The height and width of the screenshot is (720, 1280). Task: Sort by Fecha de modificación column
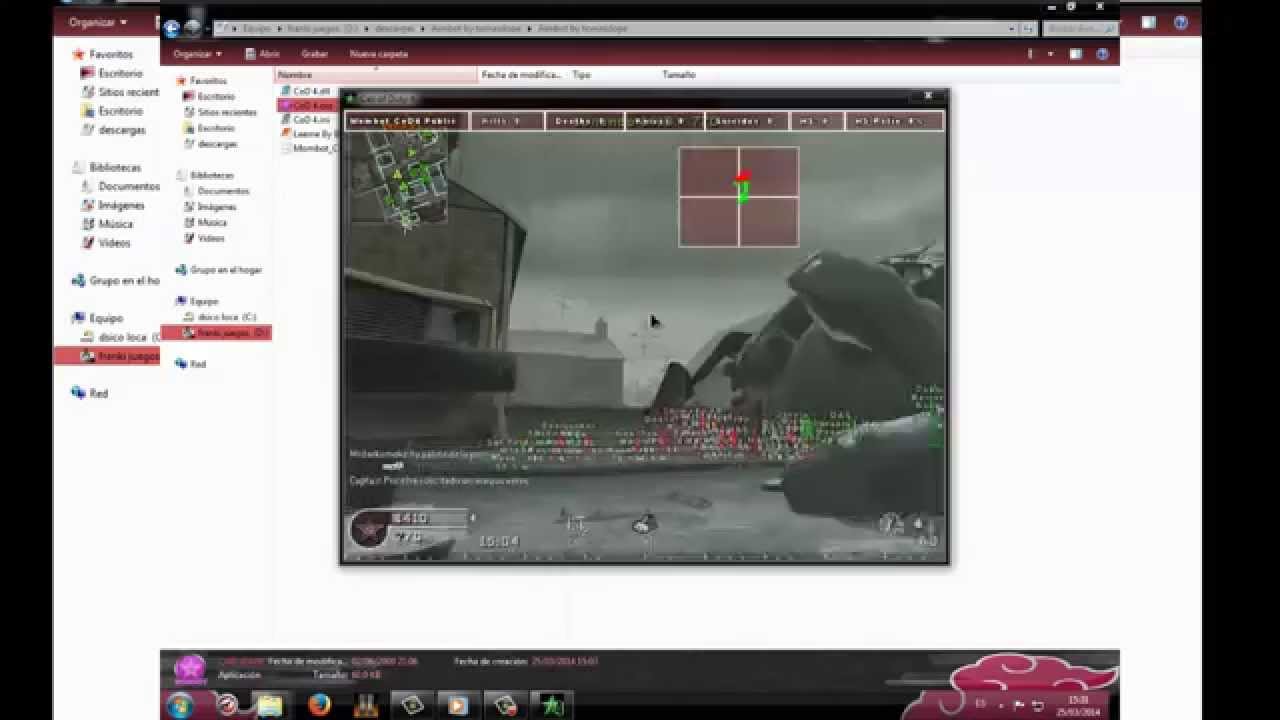pyautogui.click(x=521, y=75)
